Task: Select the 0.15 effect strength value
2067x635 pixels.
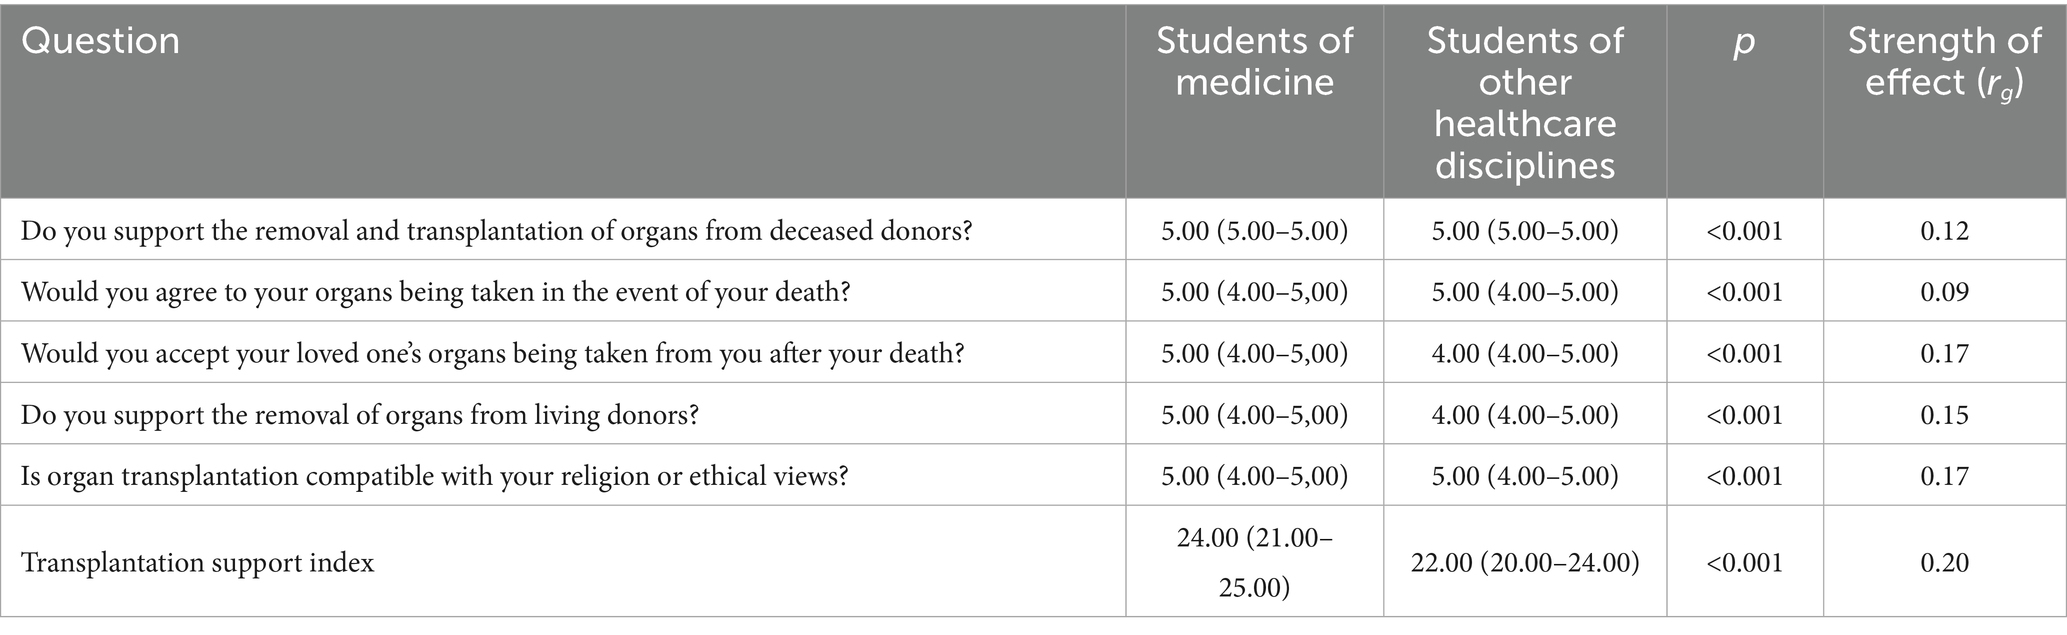Action: [1944, 414]
